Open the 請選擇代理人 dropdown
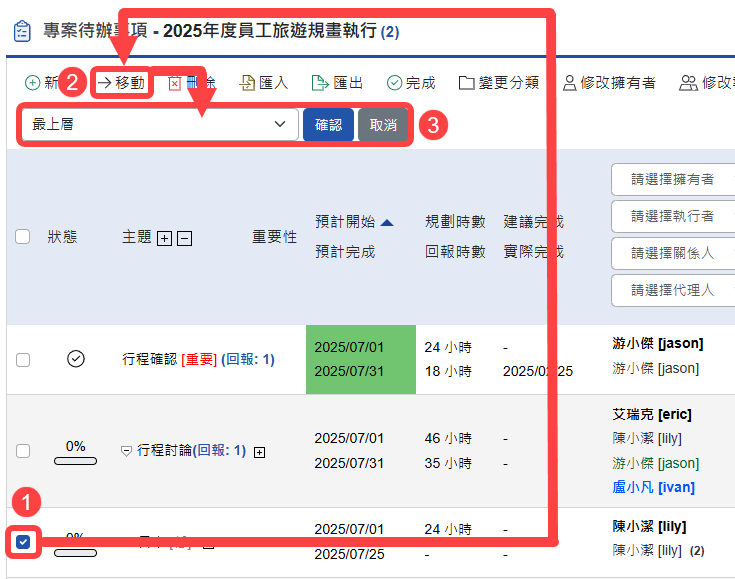Screen dimensions: 735x579 pyautogui.click(x=673, y=290)
